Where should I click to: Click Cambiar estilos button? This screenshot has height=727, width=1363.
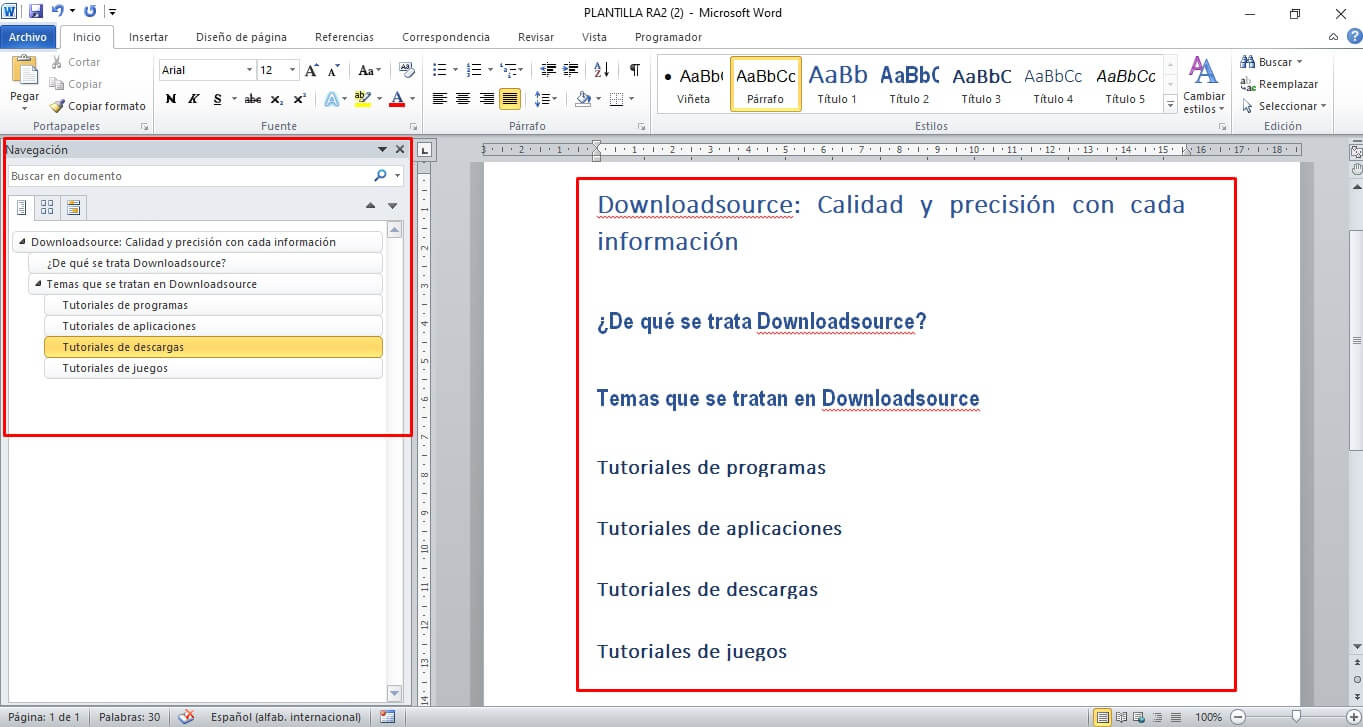click(x=1203, y=86)
